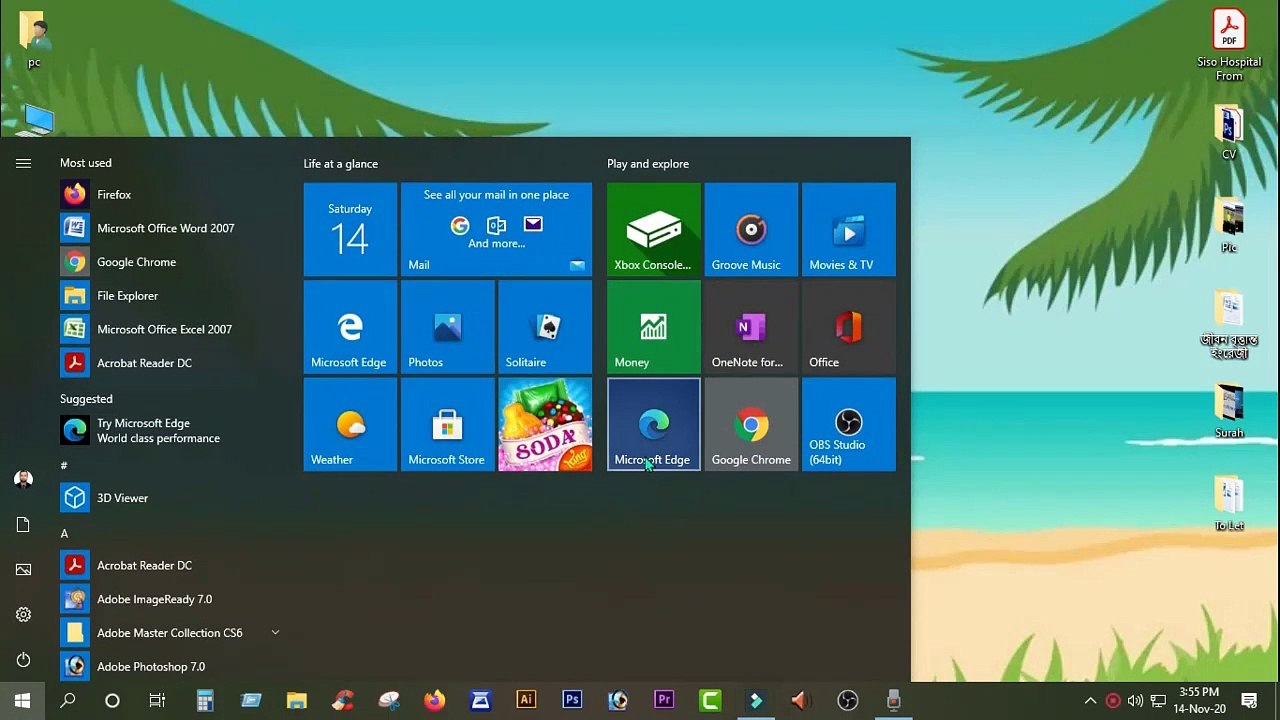Open Settings gear in Start menu
This screenshot has width=1280, height=720.
[x=23, y=615]
